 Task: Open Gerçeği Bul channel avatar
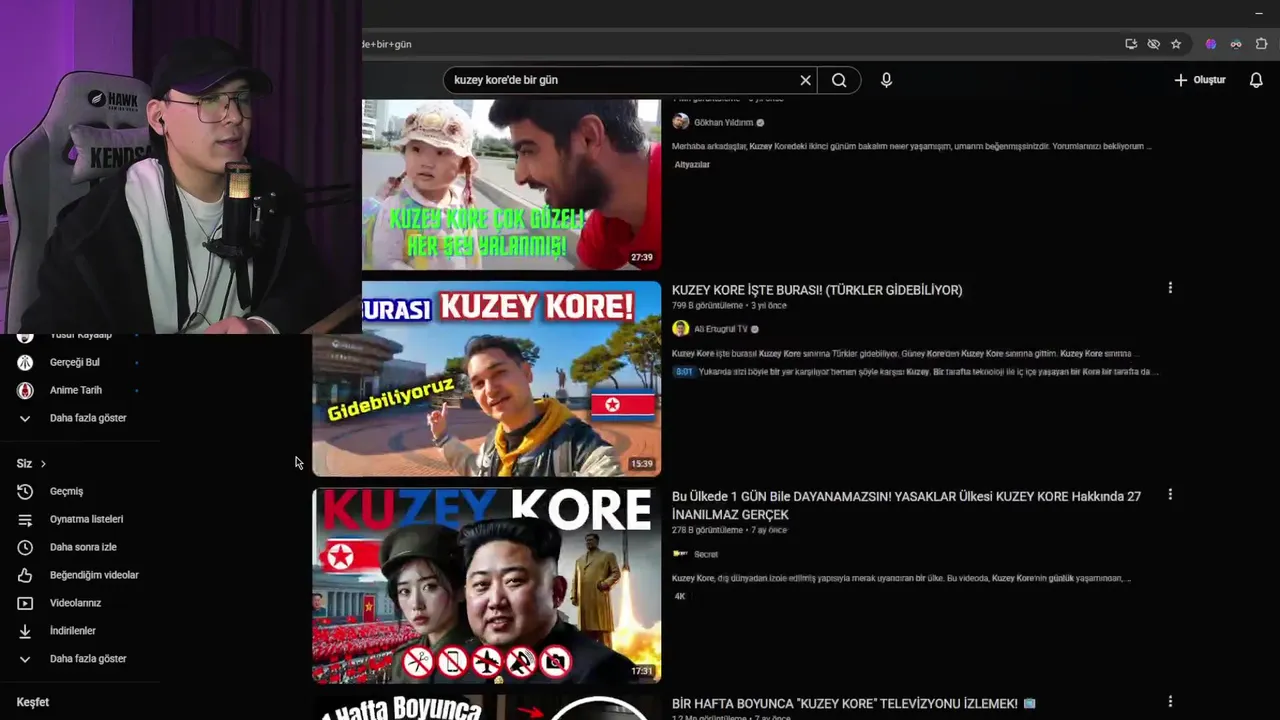pos(25,362)
